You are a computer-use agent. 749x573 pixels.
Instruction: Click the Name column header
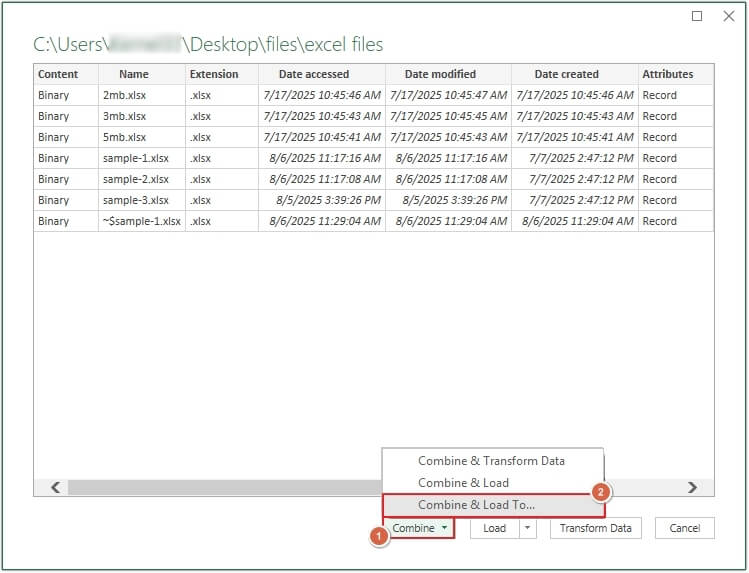(133, 74)
